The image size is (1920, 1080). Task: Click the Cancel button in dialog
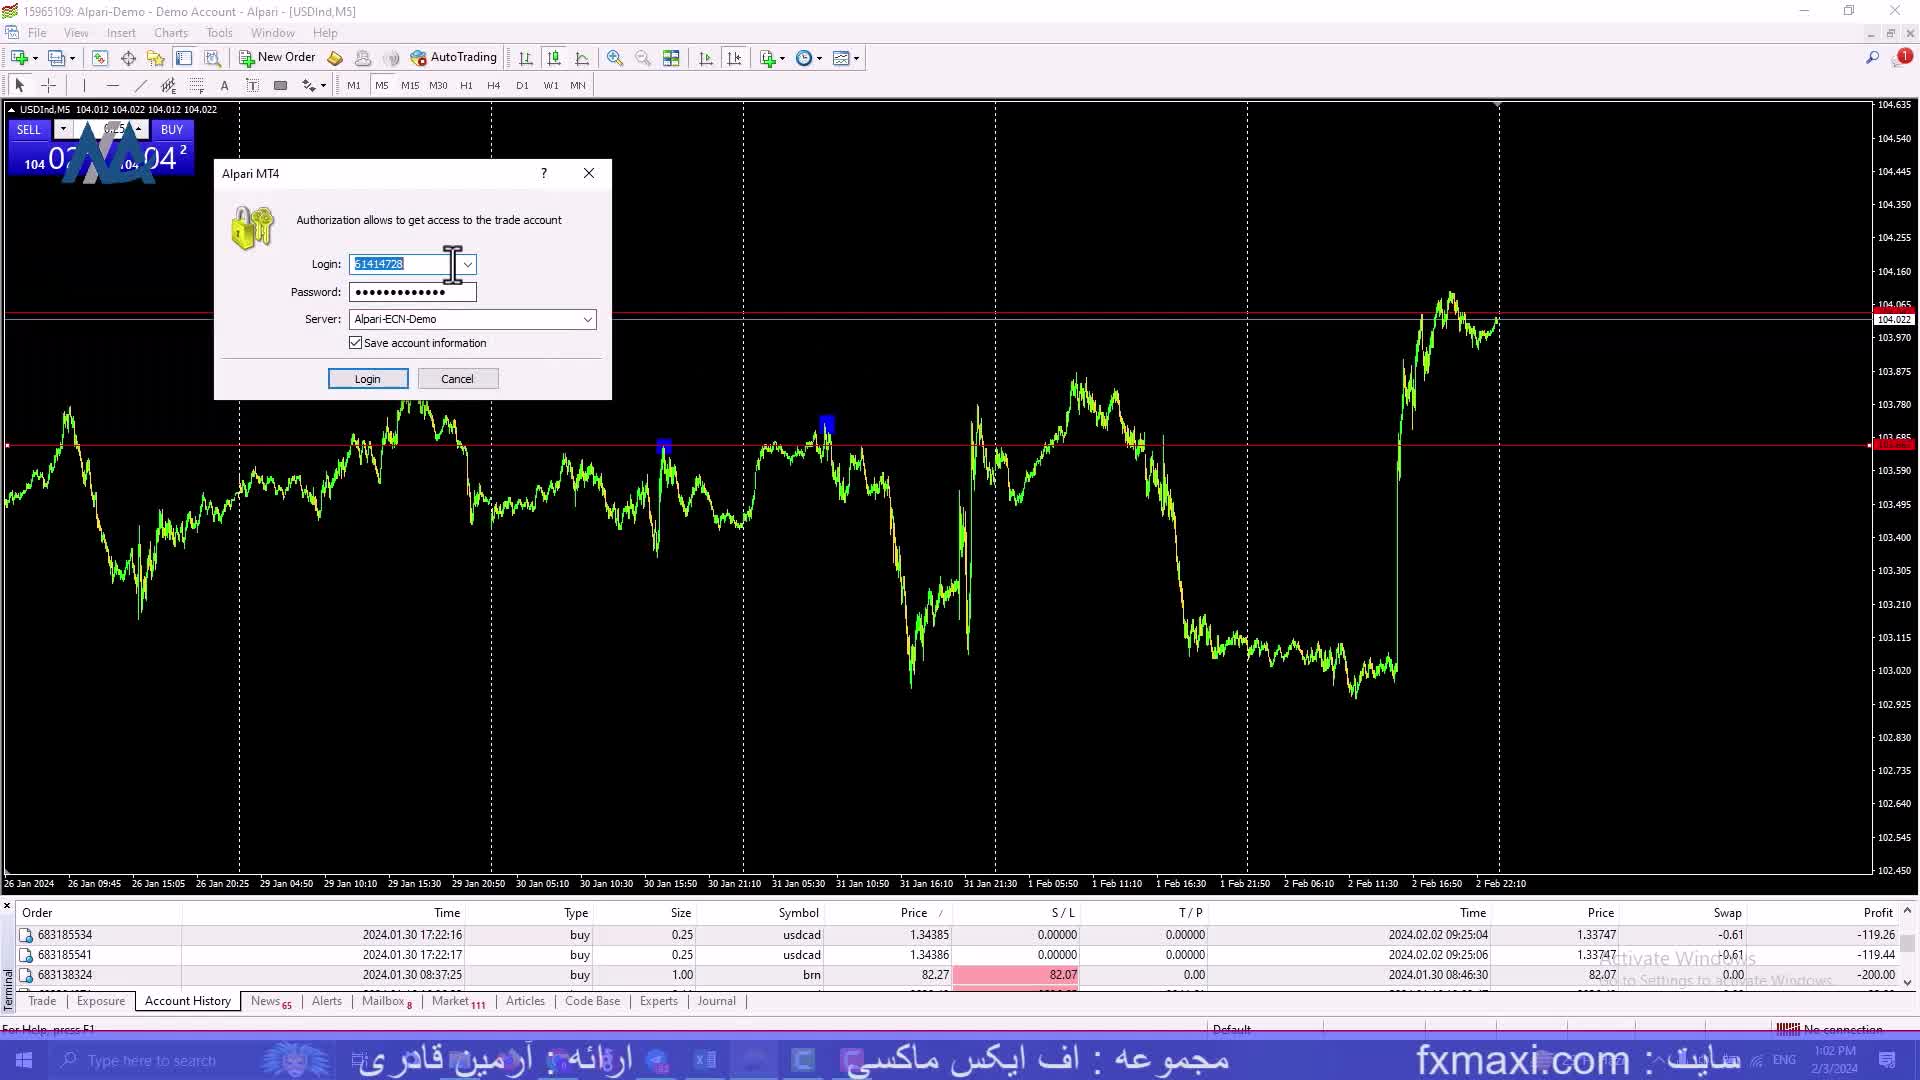pos(457,379)
